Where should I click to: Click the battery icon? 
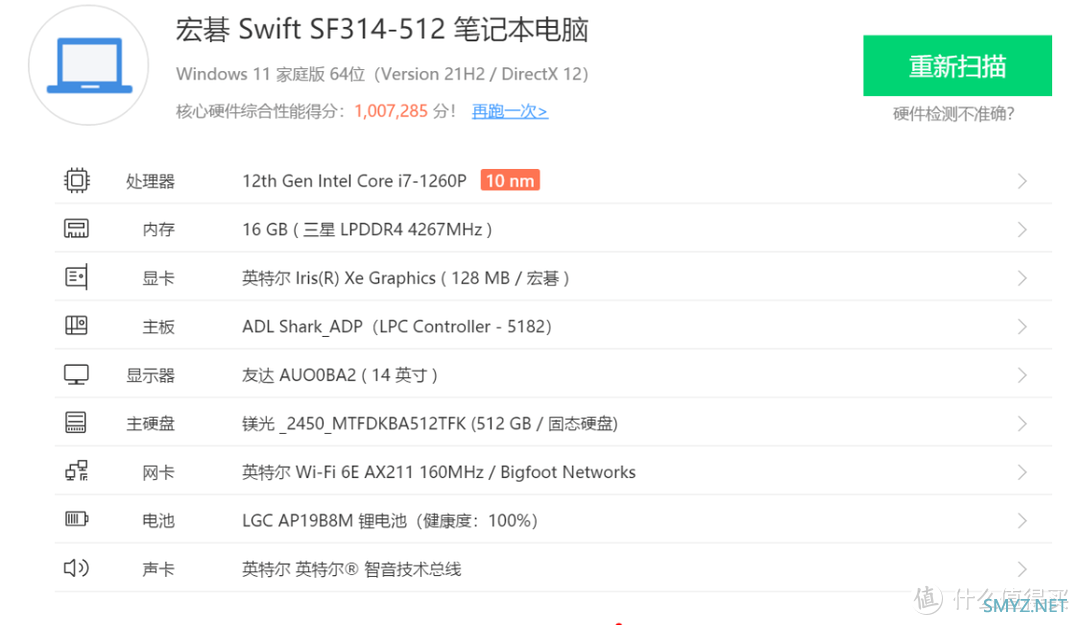point(76,519)
